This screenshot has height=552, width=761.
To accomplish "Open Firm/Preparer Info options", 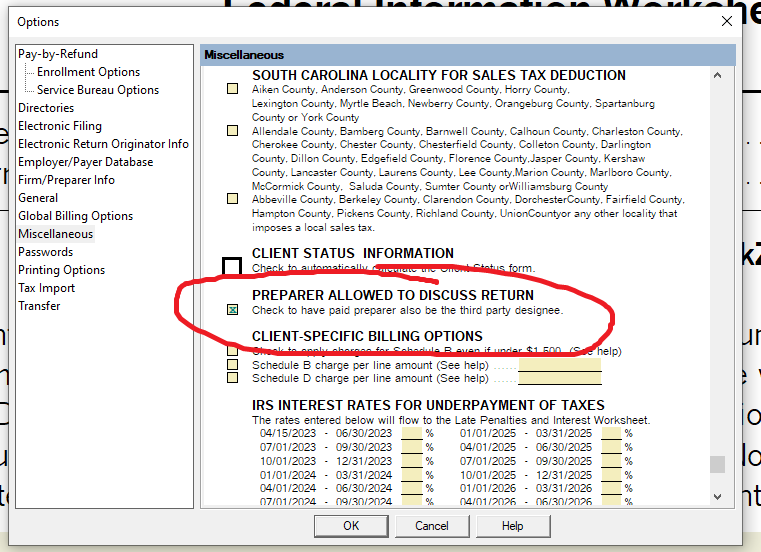I will coord(66,180).
